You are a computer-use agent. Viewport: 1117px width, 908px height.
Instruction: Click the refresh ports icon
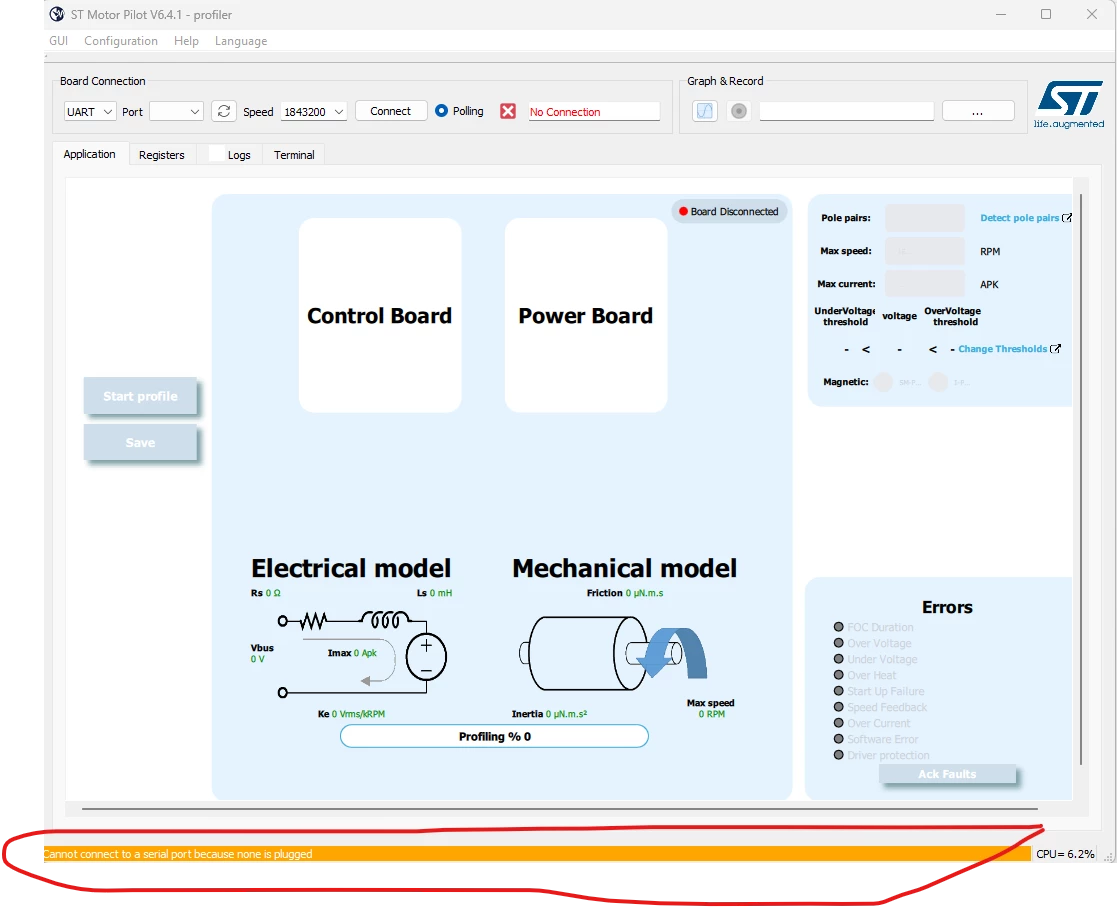(x=224, y=111)
